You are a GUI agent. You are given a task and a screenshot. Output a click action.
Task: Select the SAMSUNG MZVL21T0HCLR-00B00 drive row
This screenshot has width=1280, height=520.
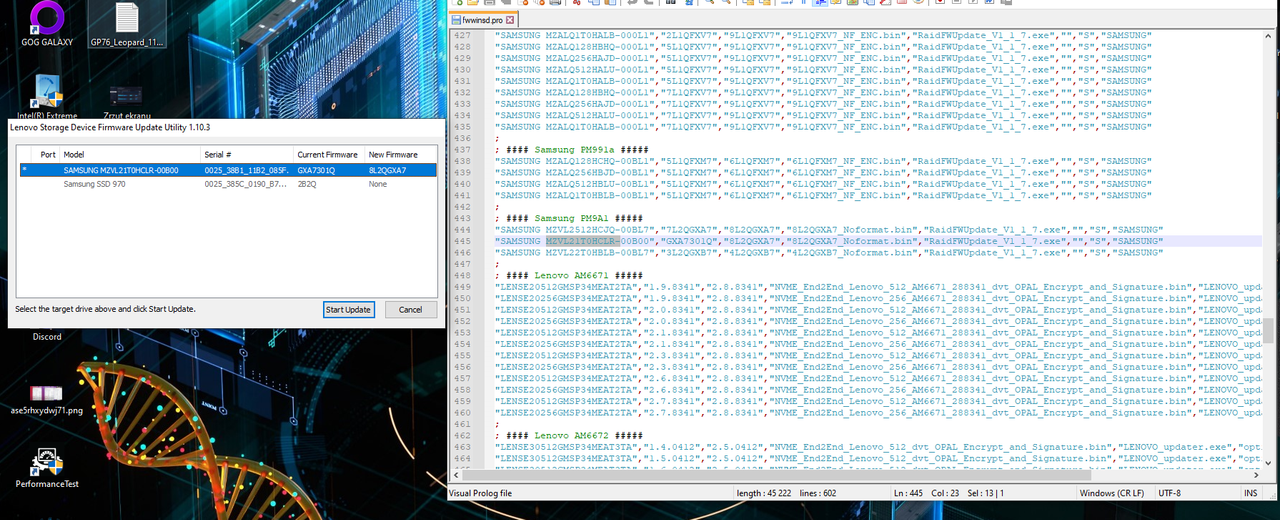(228, 170)
